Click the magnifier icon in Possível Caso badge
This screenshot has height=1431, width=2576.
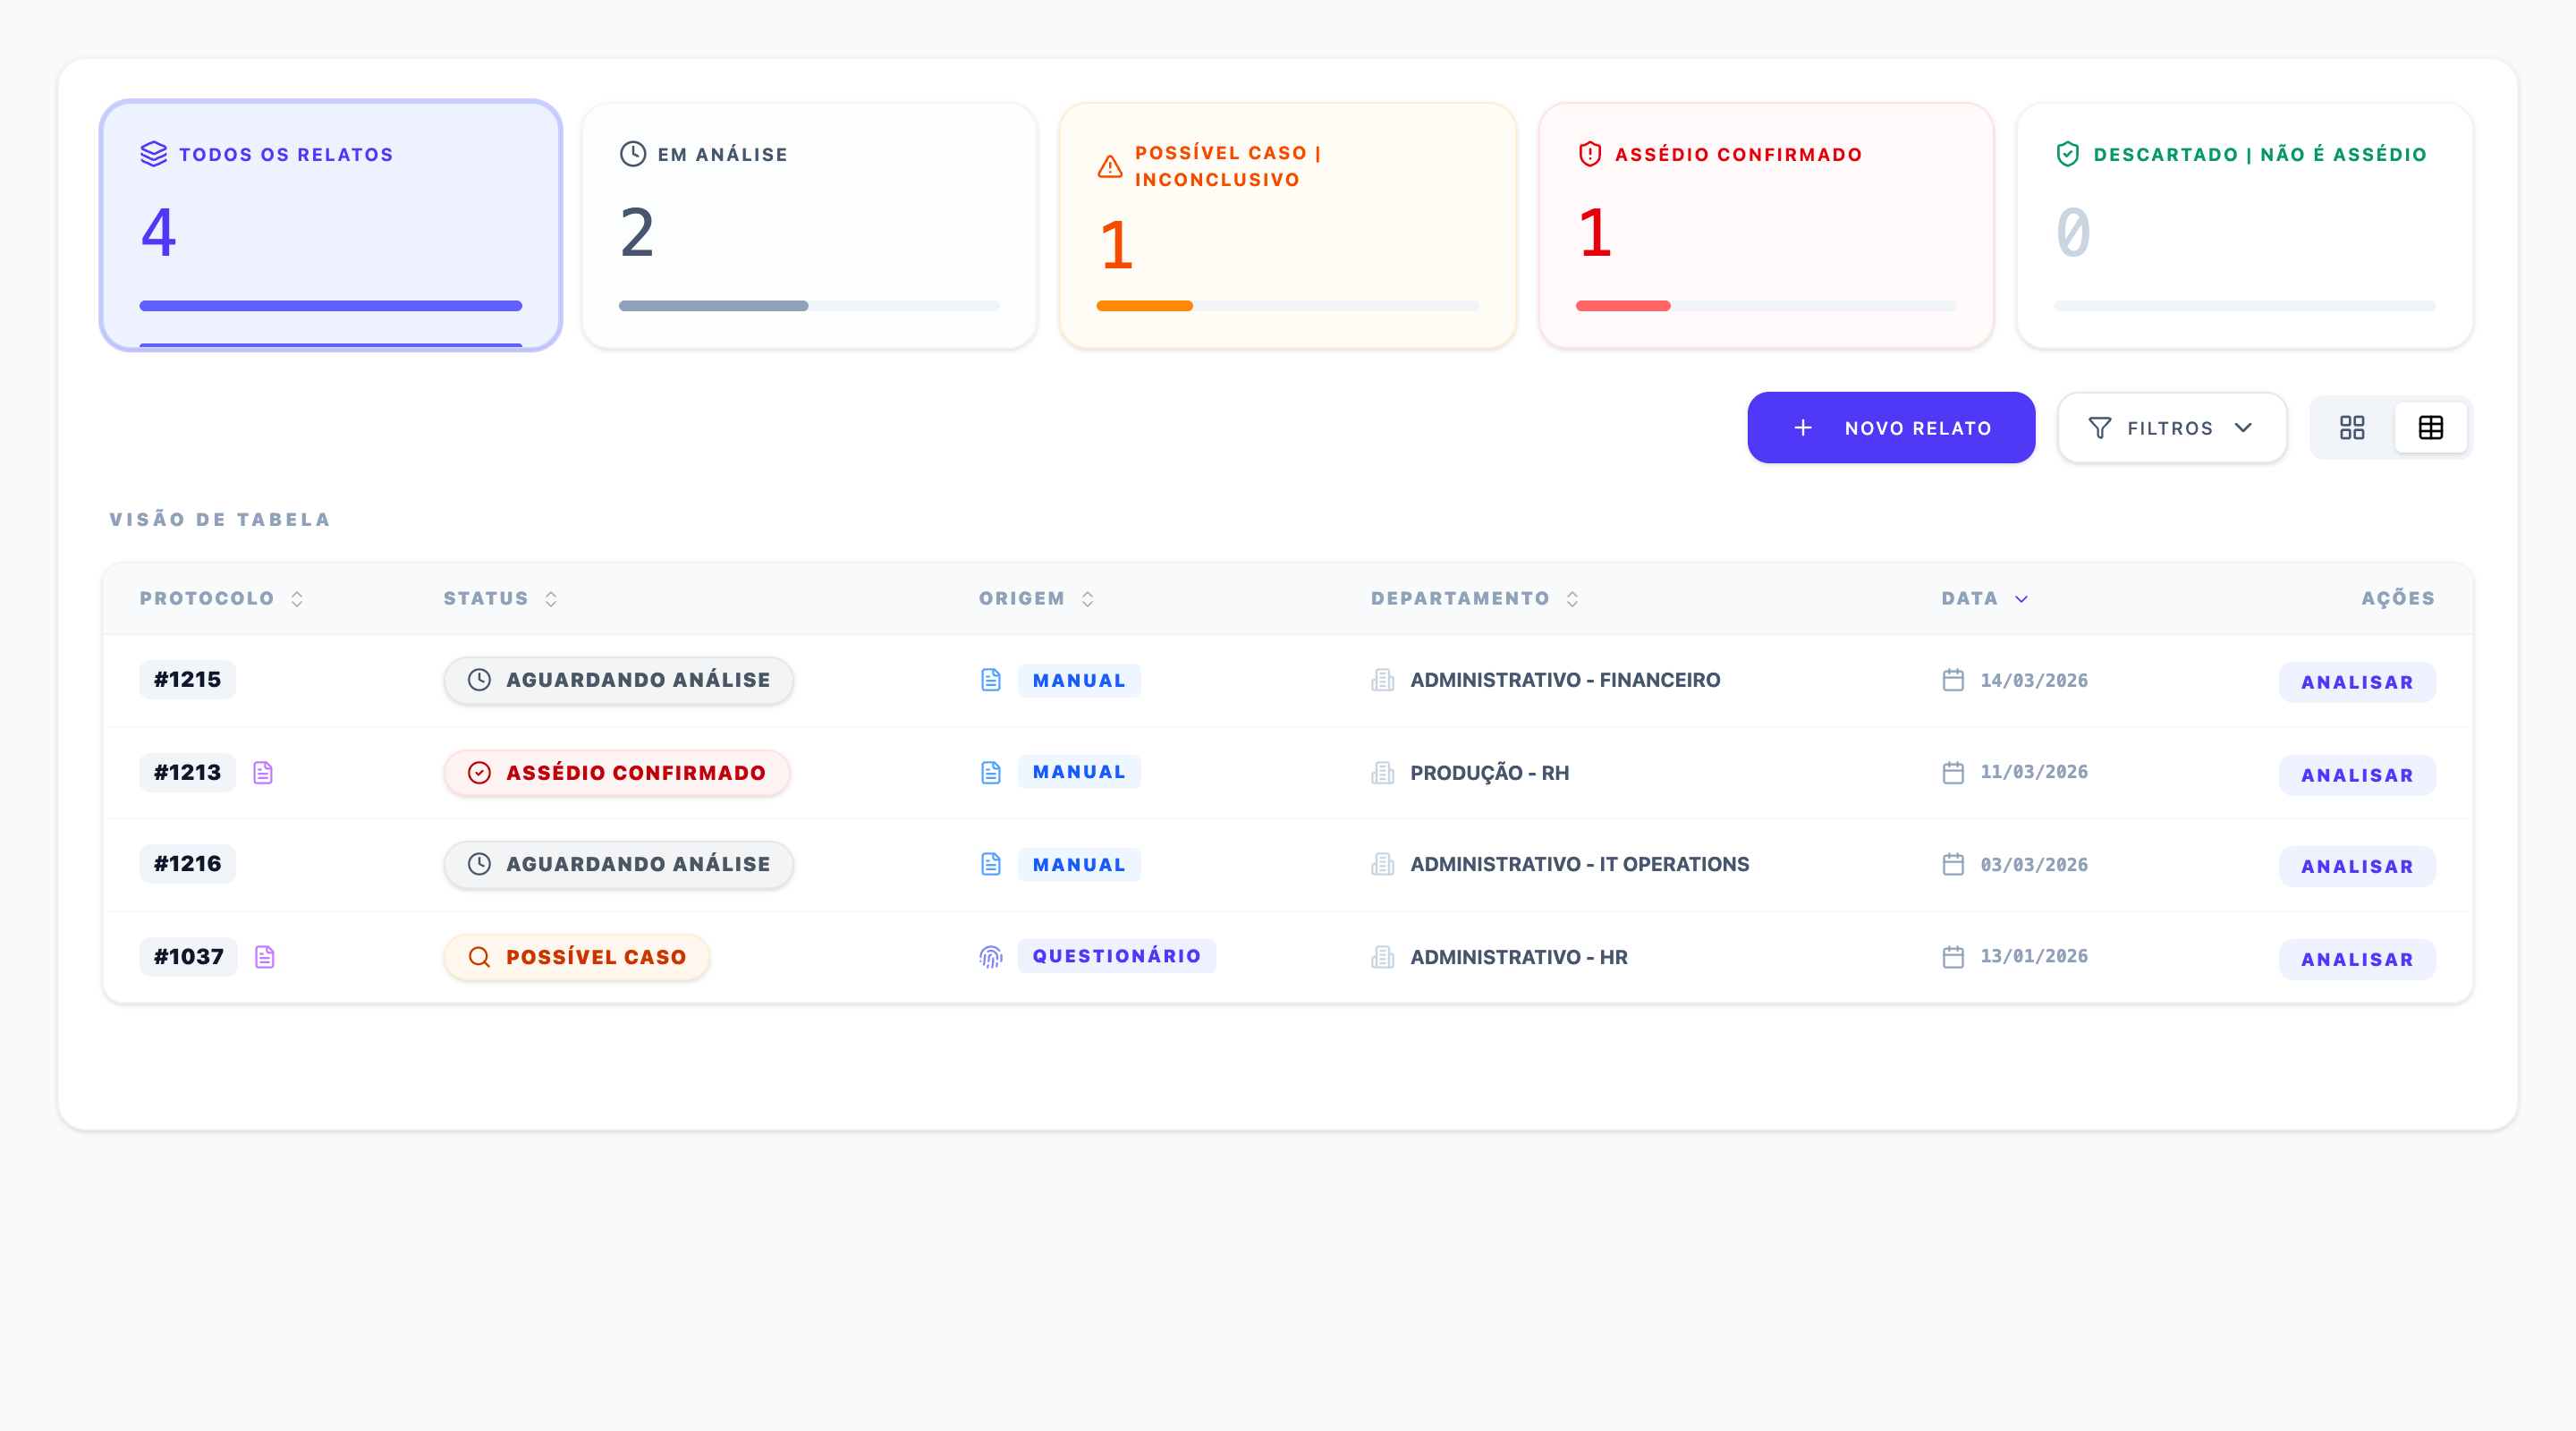coord(479,957)
